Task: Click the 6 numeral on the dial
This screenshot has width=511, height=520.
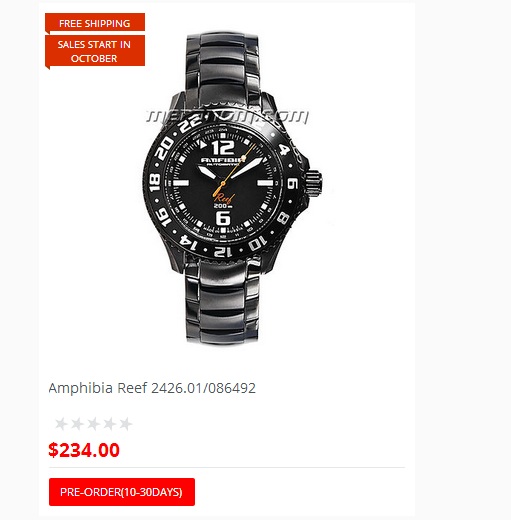Action: pyautogui.click(x=223, y=218)
